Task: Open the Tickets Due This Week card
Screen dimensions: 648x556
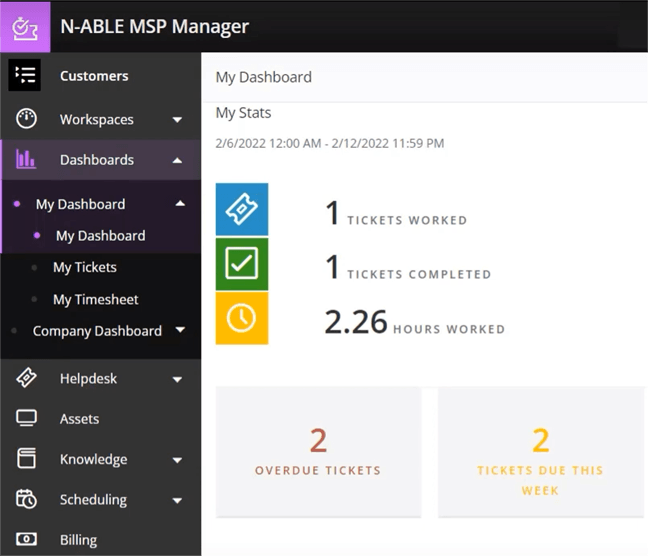Action: coord(541,452)
